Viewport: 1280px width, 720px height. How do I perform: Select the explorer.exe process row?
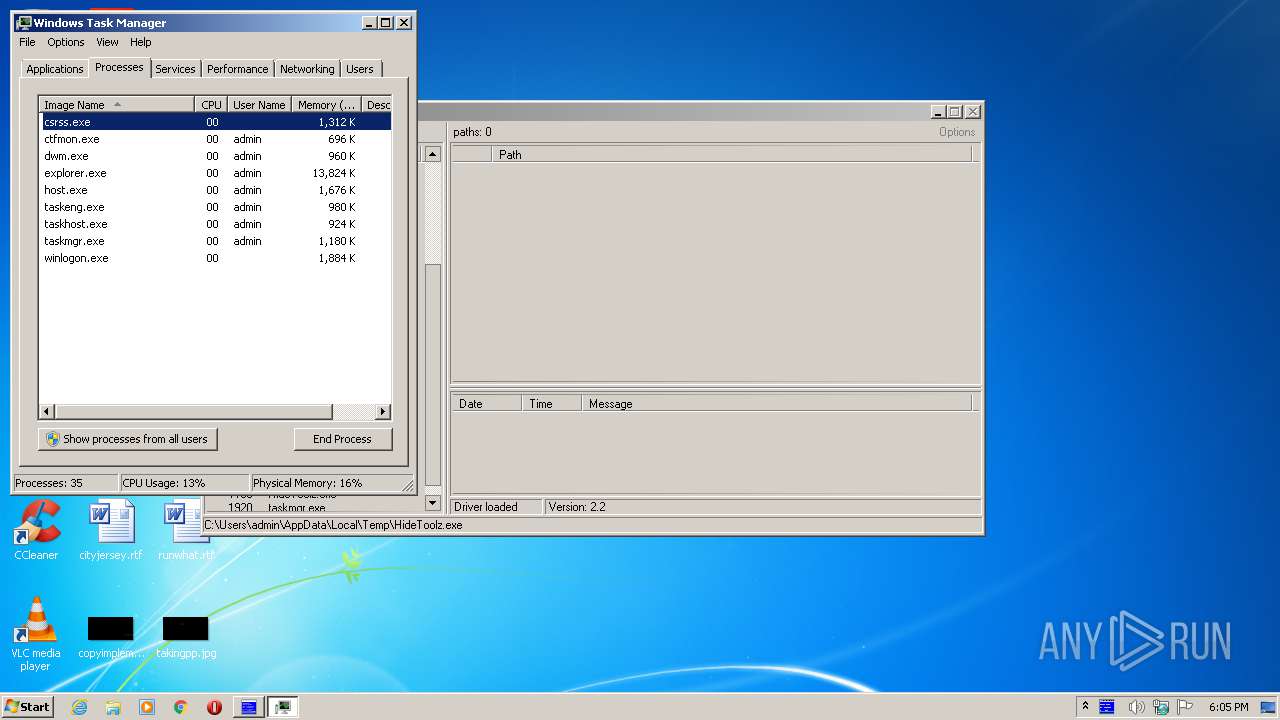point(215,173)
